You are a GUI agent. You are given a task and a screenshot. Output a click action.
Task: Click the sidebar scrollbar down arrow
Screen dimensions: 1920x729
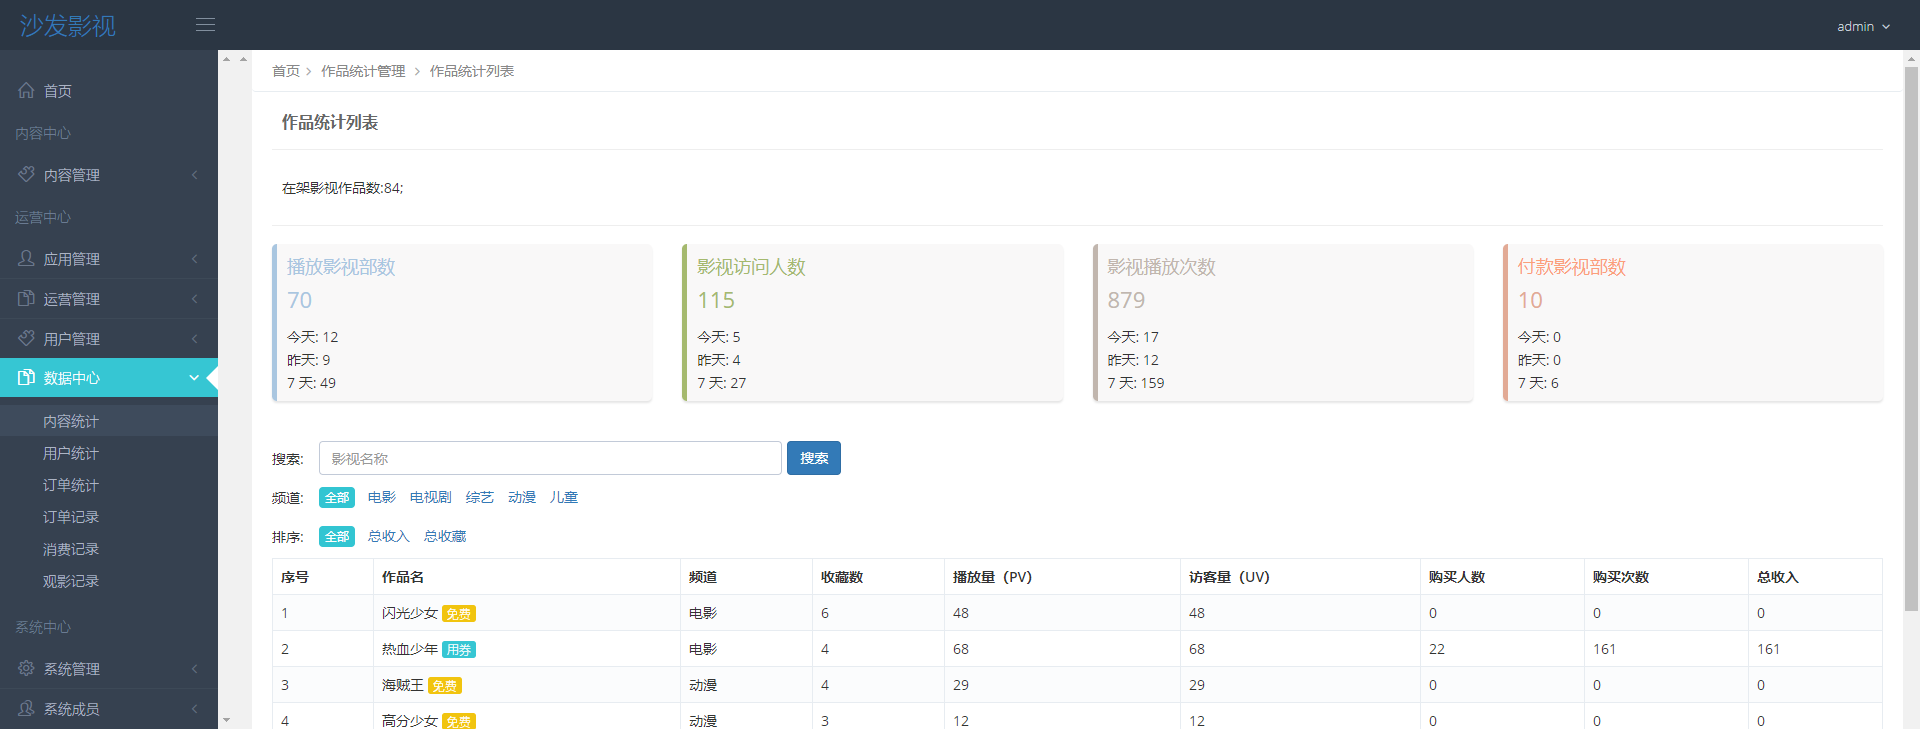[x=226, y=720]
